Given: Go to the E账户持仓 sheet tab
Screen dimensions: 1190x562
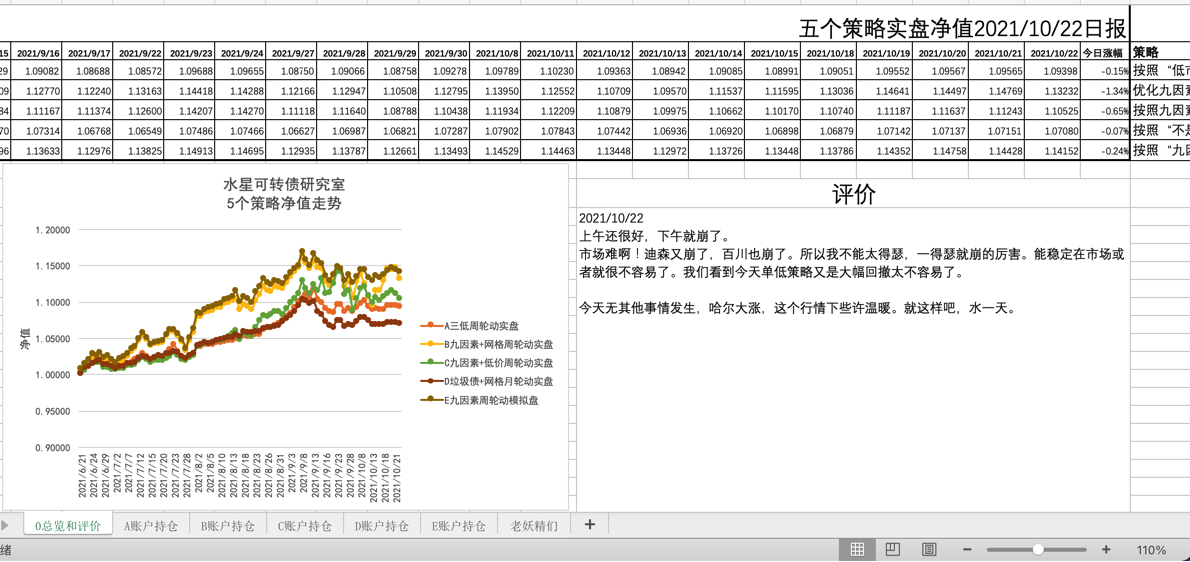Looking at the screenshot, I should pyautogui.click(x=459, y=526).
